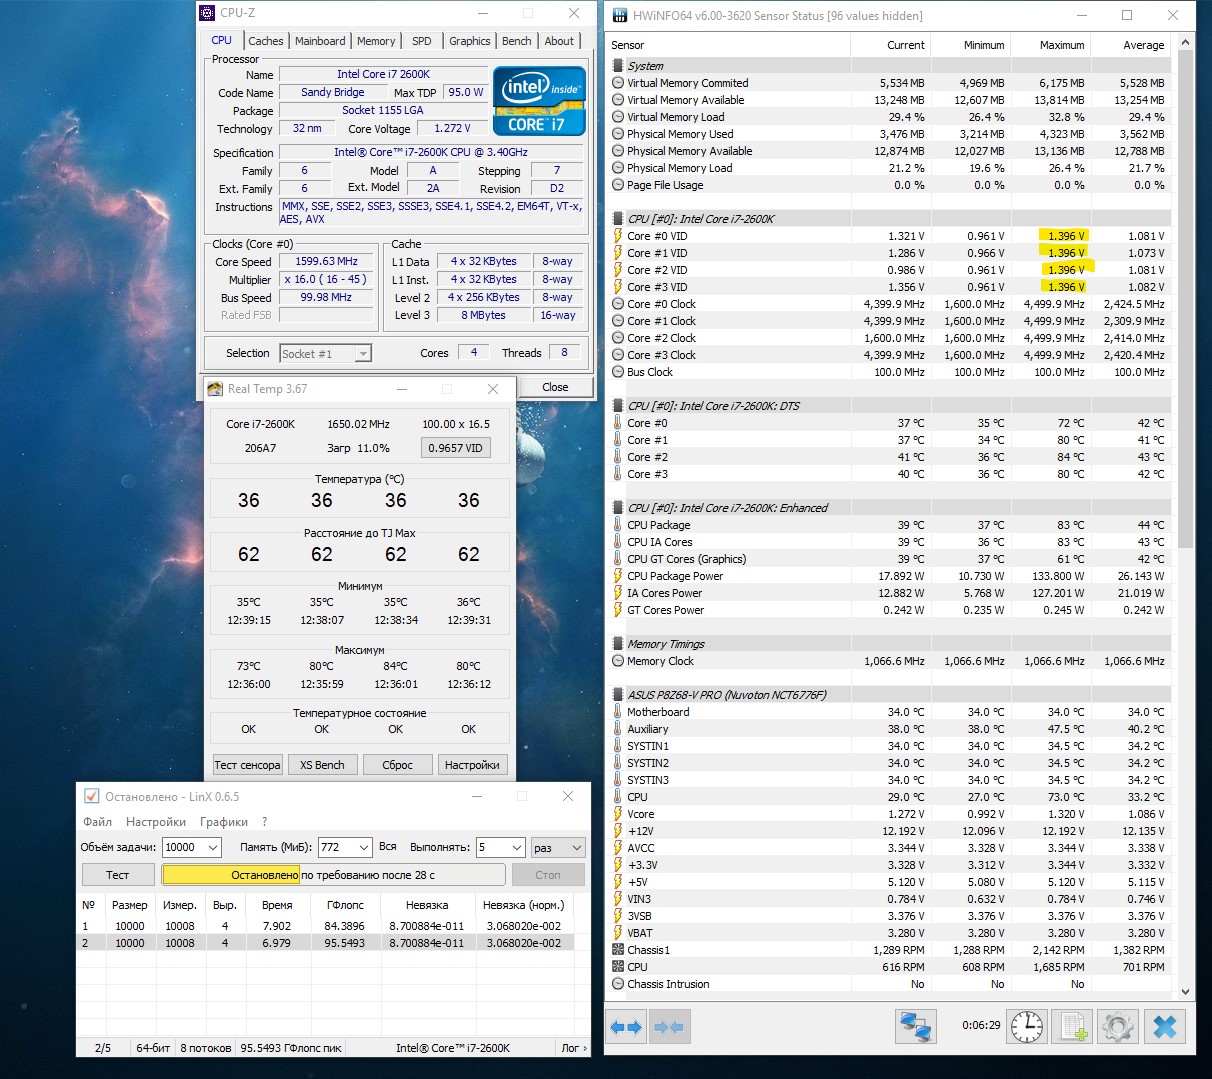
Task: Open LinX '?' help menu
Action: click(x=265, y=822)
